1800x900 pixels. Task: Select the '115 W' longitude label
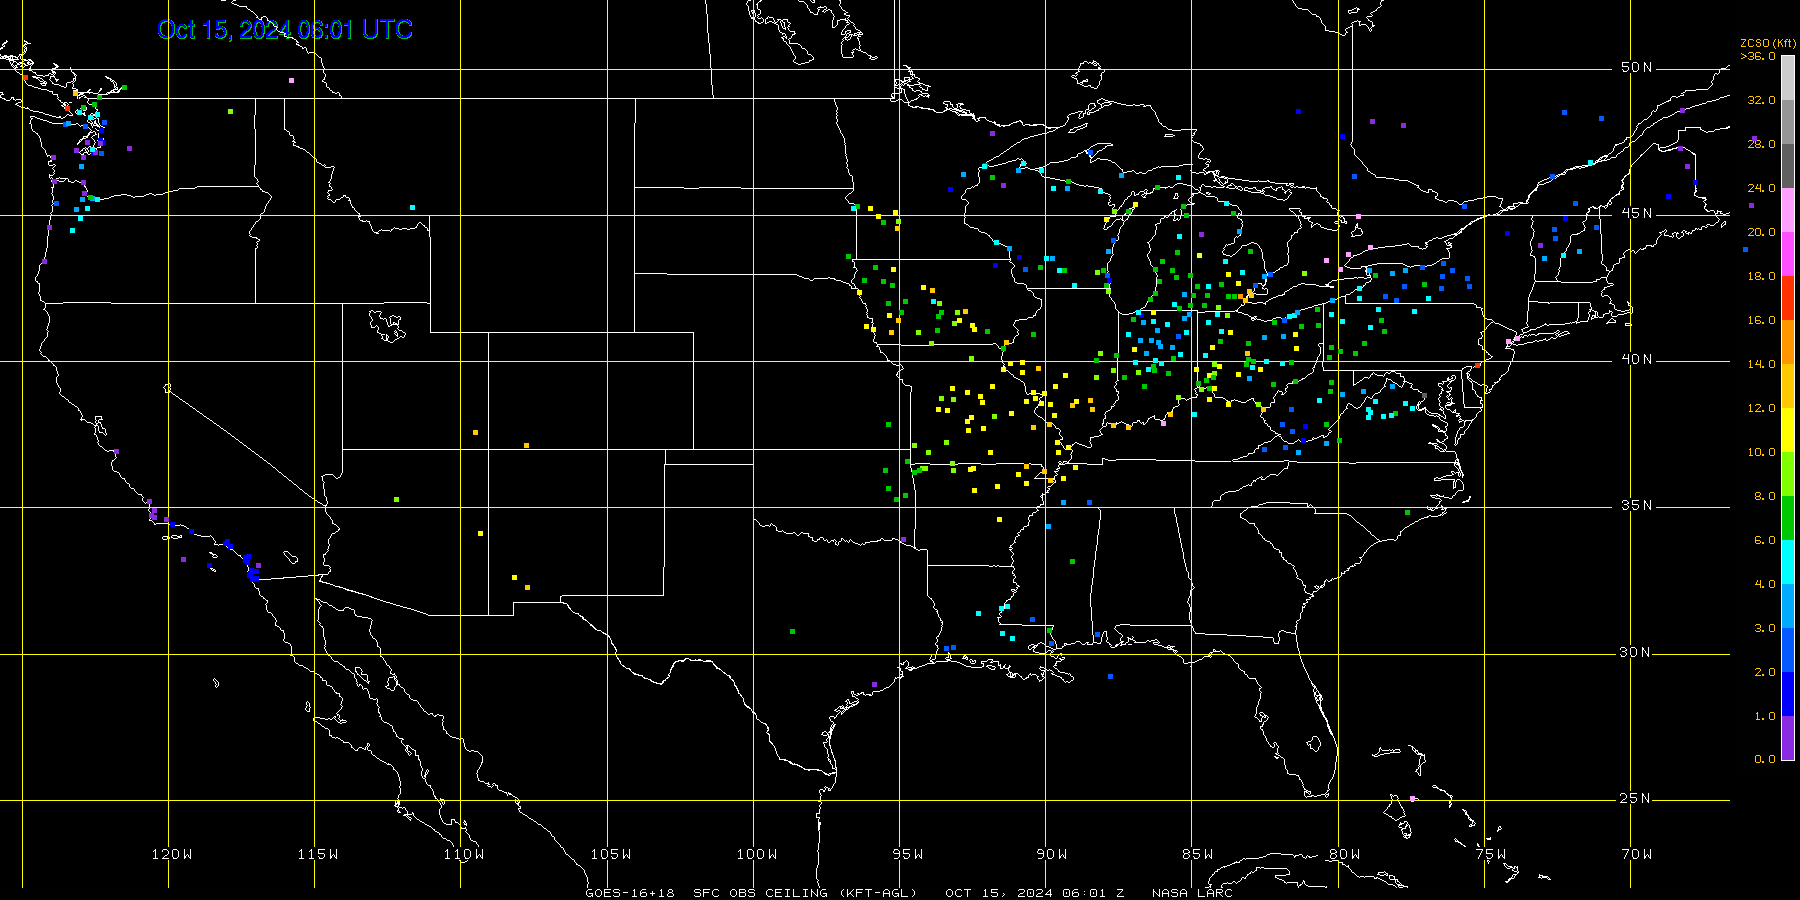pos(318,854)
